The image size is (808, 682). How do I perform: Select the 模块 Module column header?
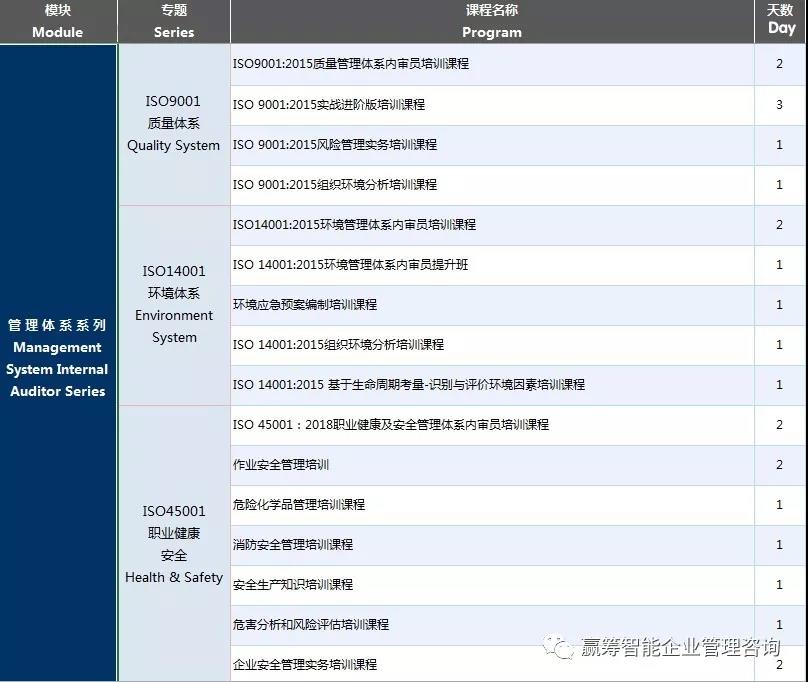(57, 21)
